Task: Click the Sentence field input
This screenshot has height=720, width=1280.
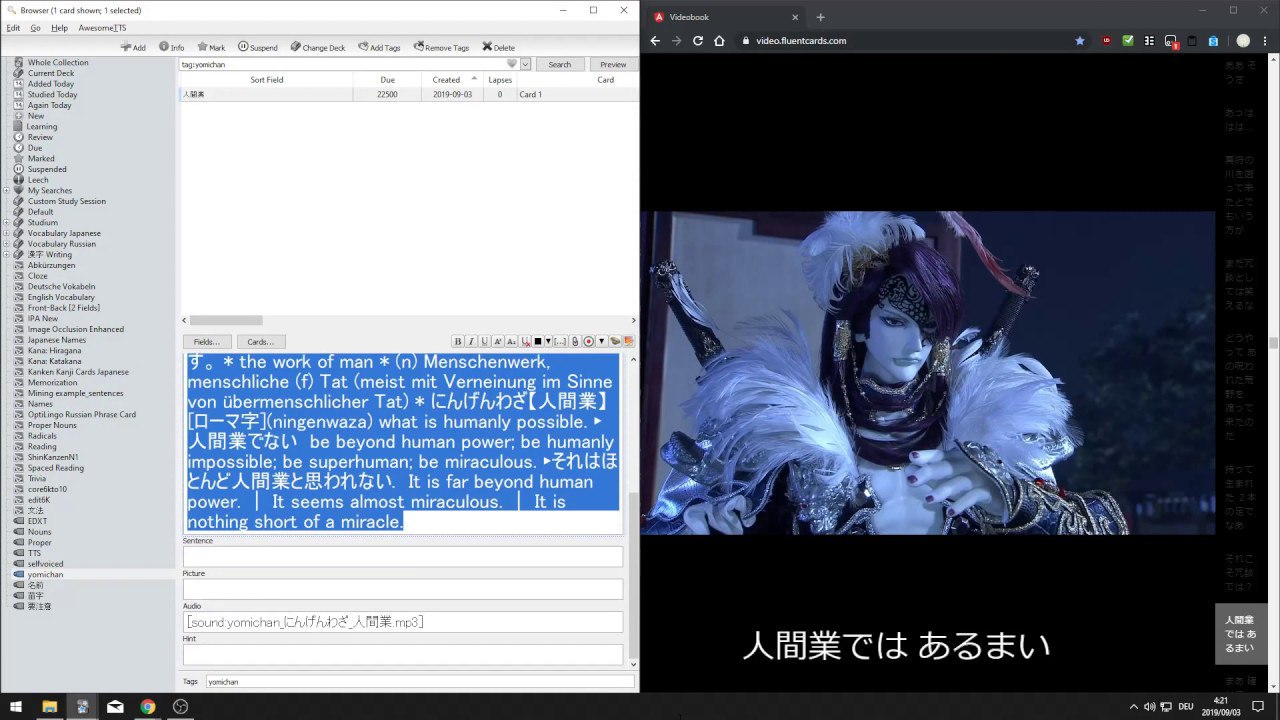Action: [x=403, y=557]
